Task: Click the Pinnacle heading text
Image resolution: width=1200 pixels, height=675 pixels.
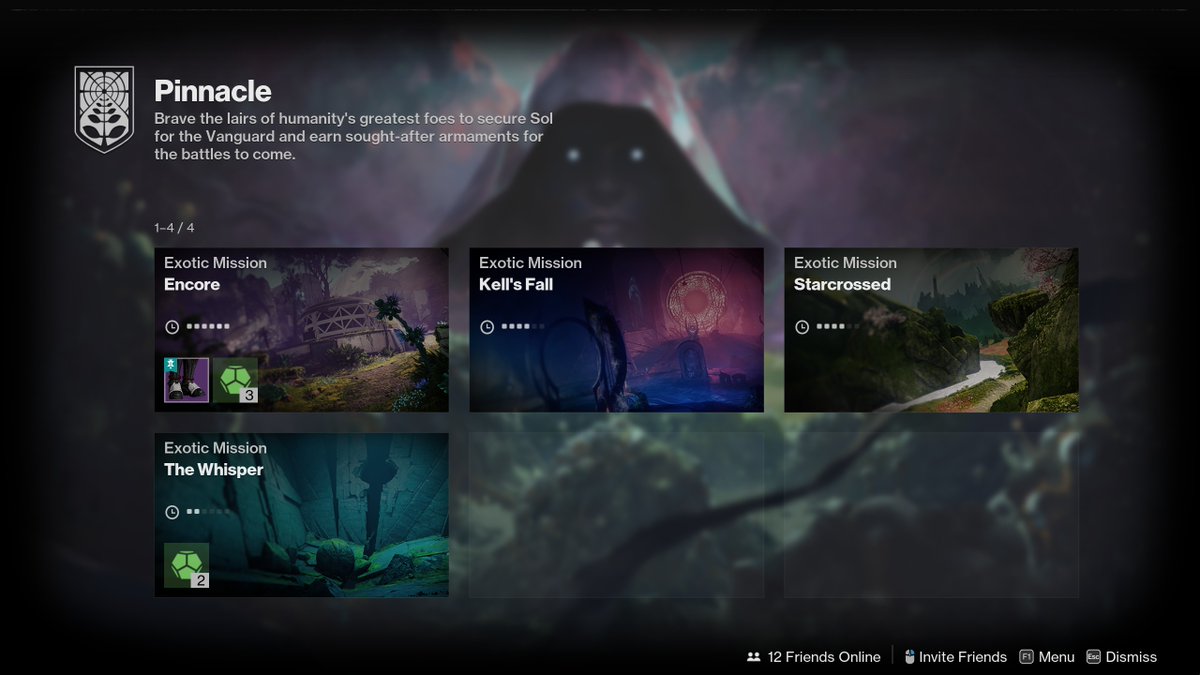Action: pos(213,91)
